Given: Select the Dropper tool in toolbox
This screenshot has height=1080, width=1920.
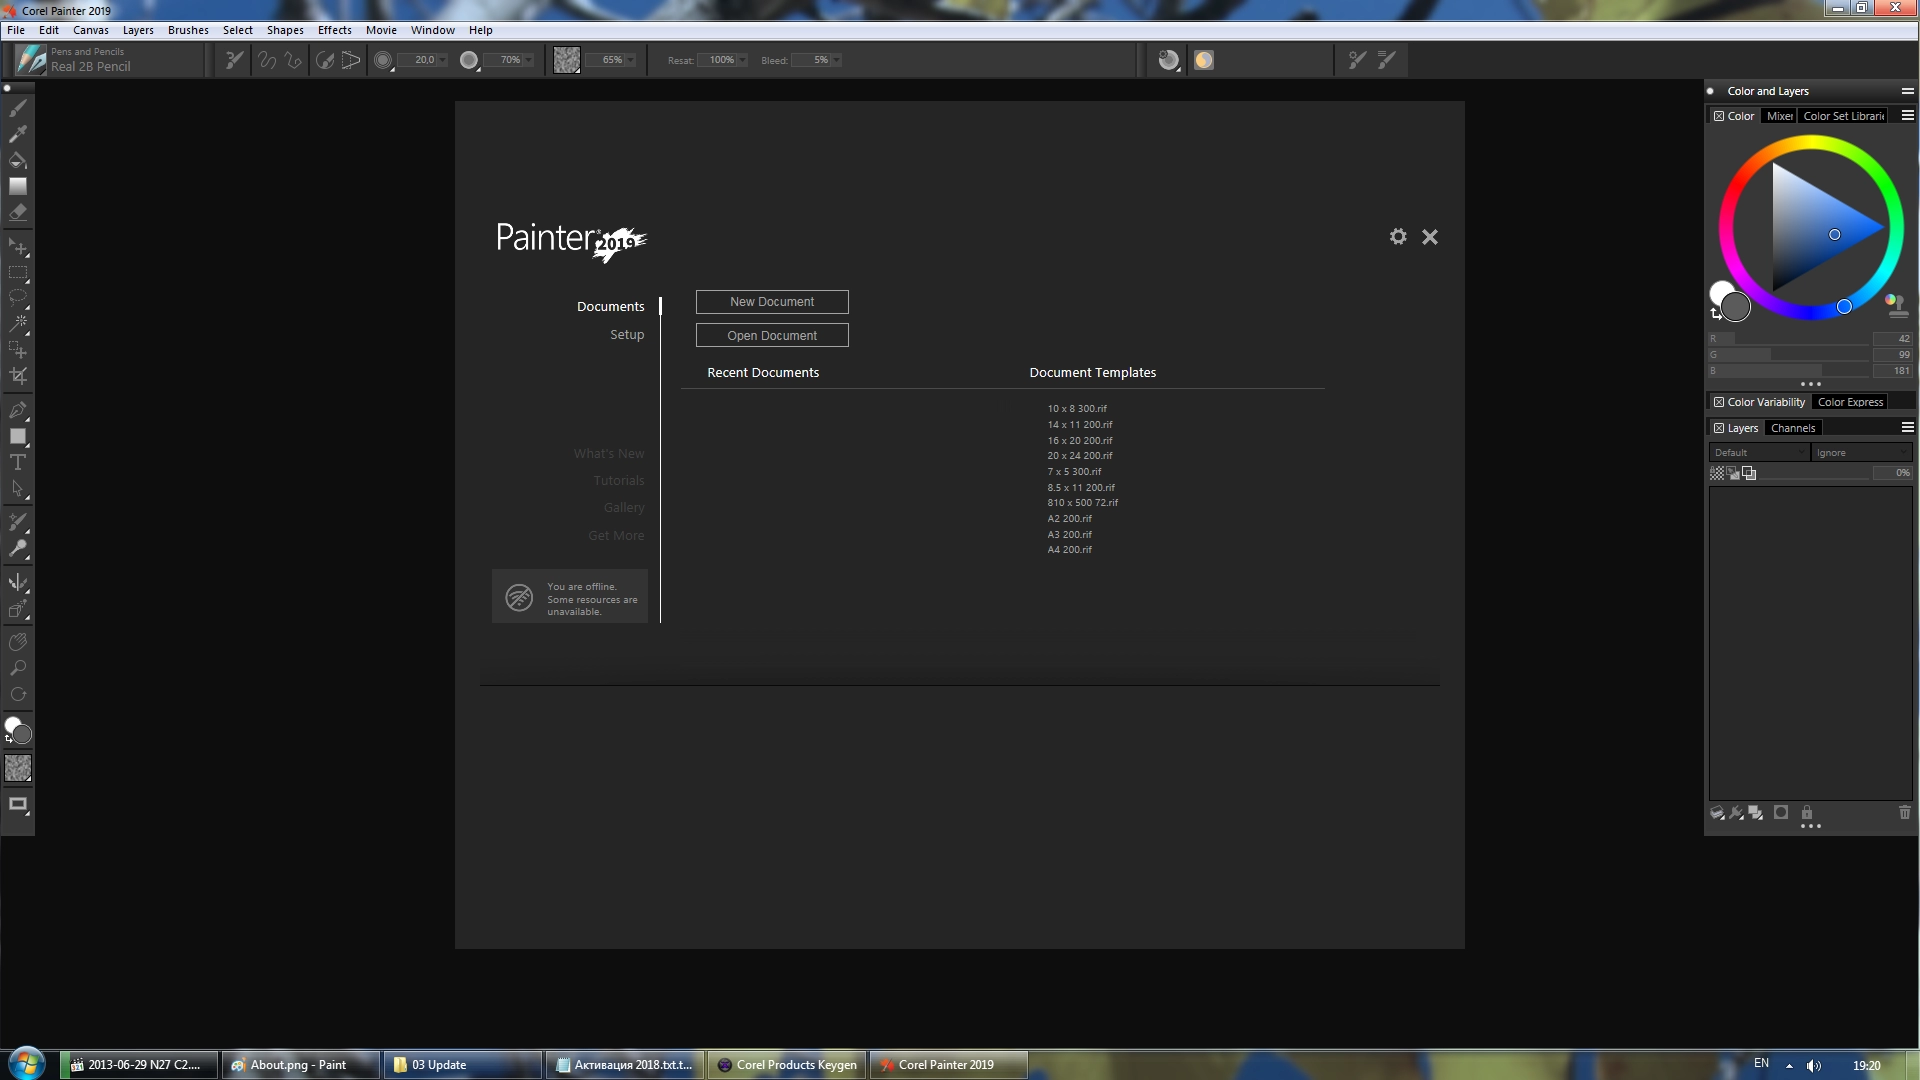Looking at the screenshot, I should pos(17,134).
